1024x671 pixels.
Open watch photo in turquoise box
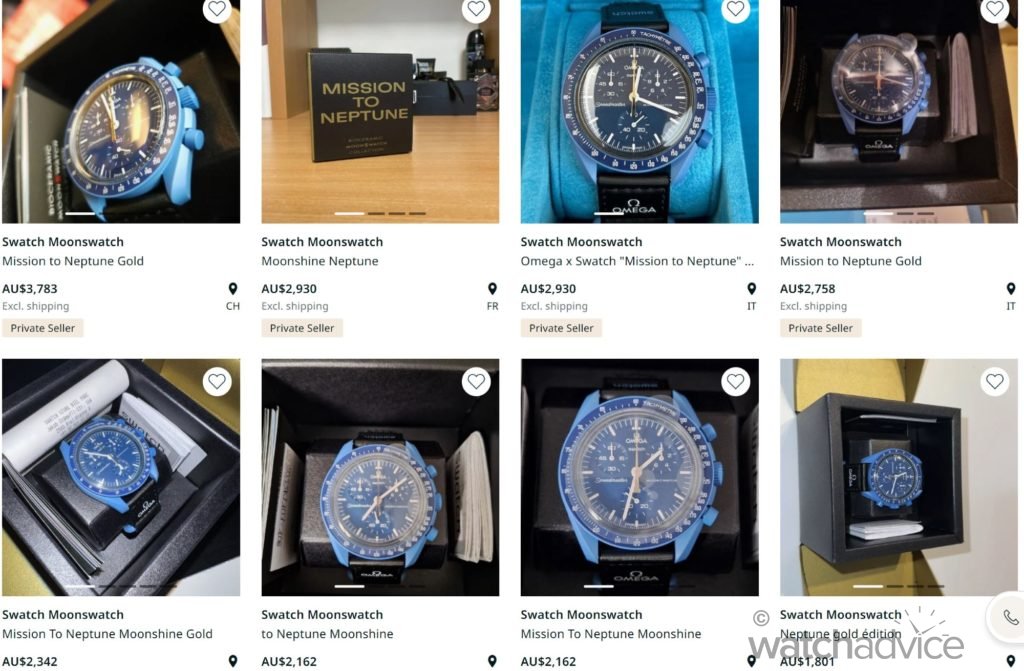pos(639,111)
